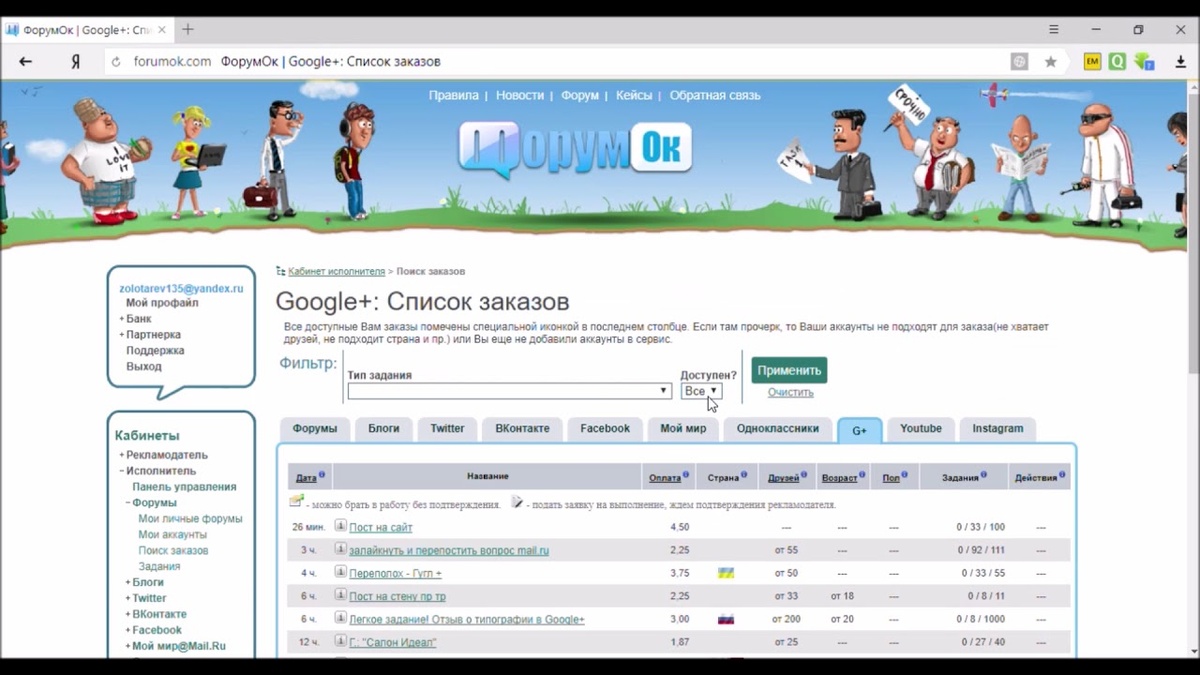Open the browser hamburger menu

pyautogui.click(x=1052, y=29)
